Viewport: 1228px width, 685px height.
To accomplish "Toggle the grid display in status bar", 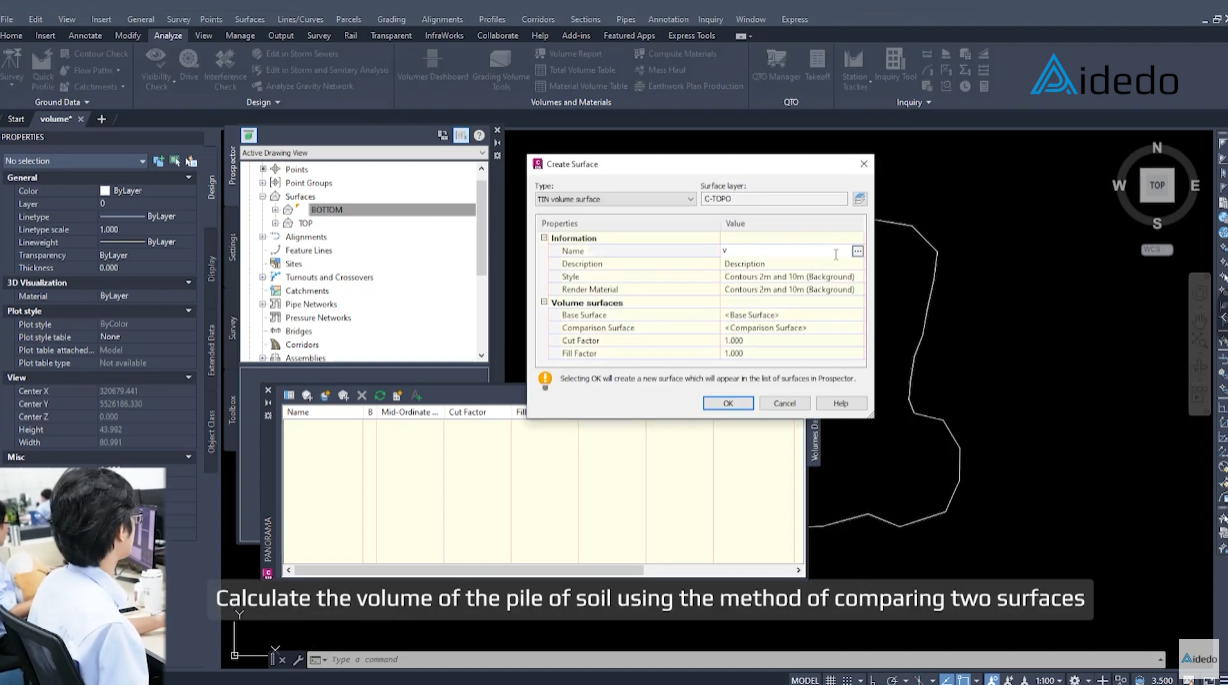I will tap(831, 680).
